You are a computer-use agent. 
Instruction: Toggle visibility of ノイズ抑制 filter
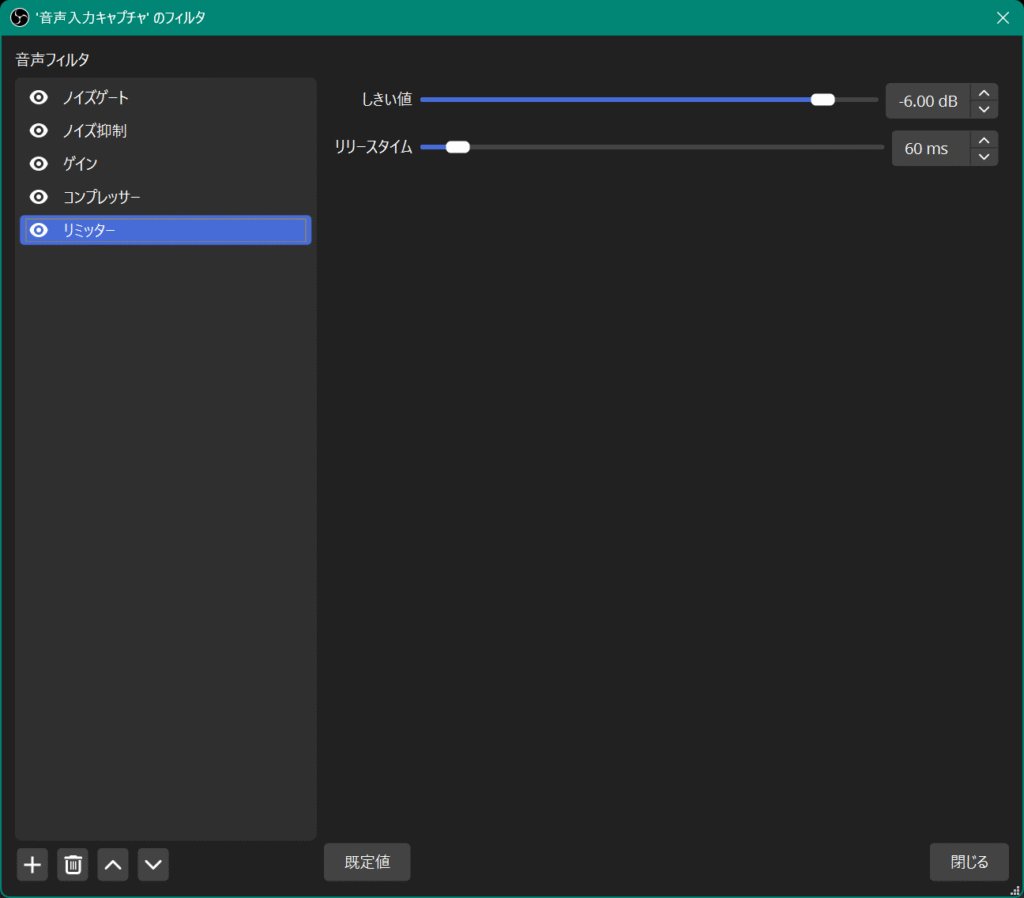point(39,131)
